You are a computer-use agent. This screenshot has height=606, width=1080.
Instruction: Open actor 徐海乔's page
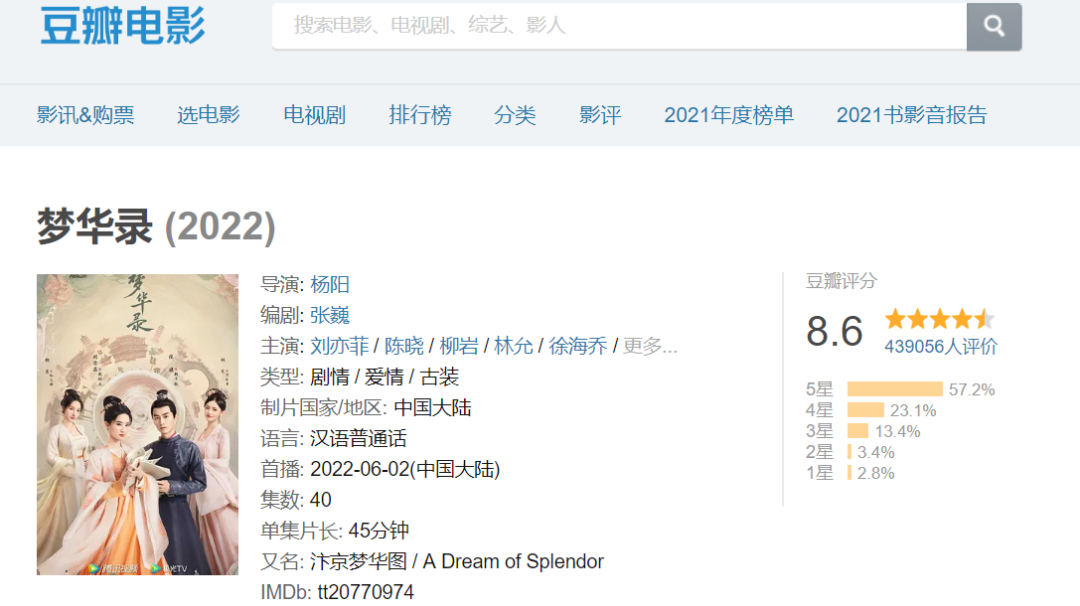tap(578, 346)
